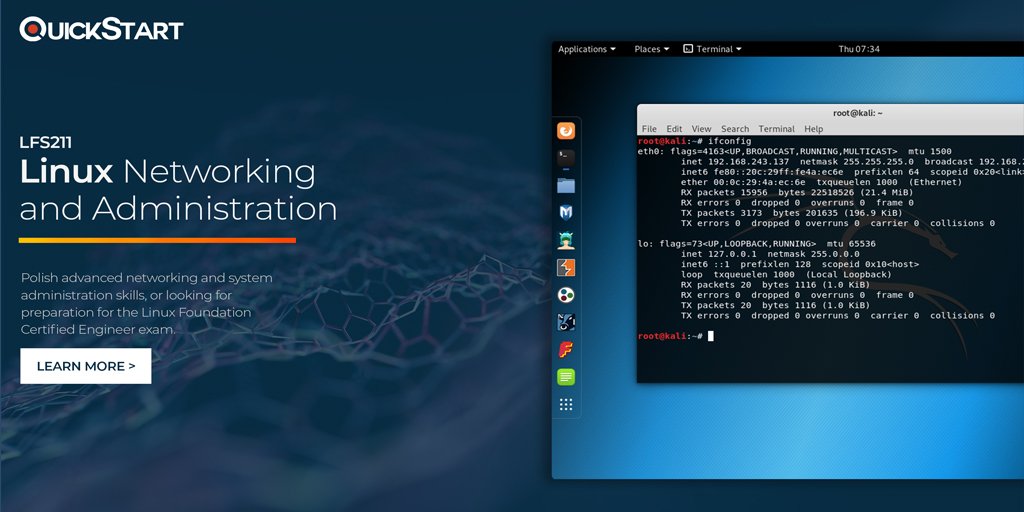Click the inet6 ::1 prefixlen 128 line
The height and width of the screenshot is (512, 1024).
coord(800,264)
